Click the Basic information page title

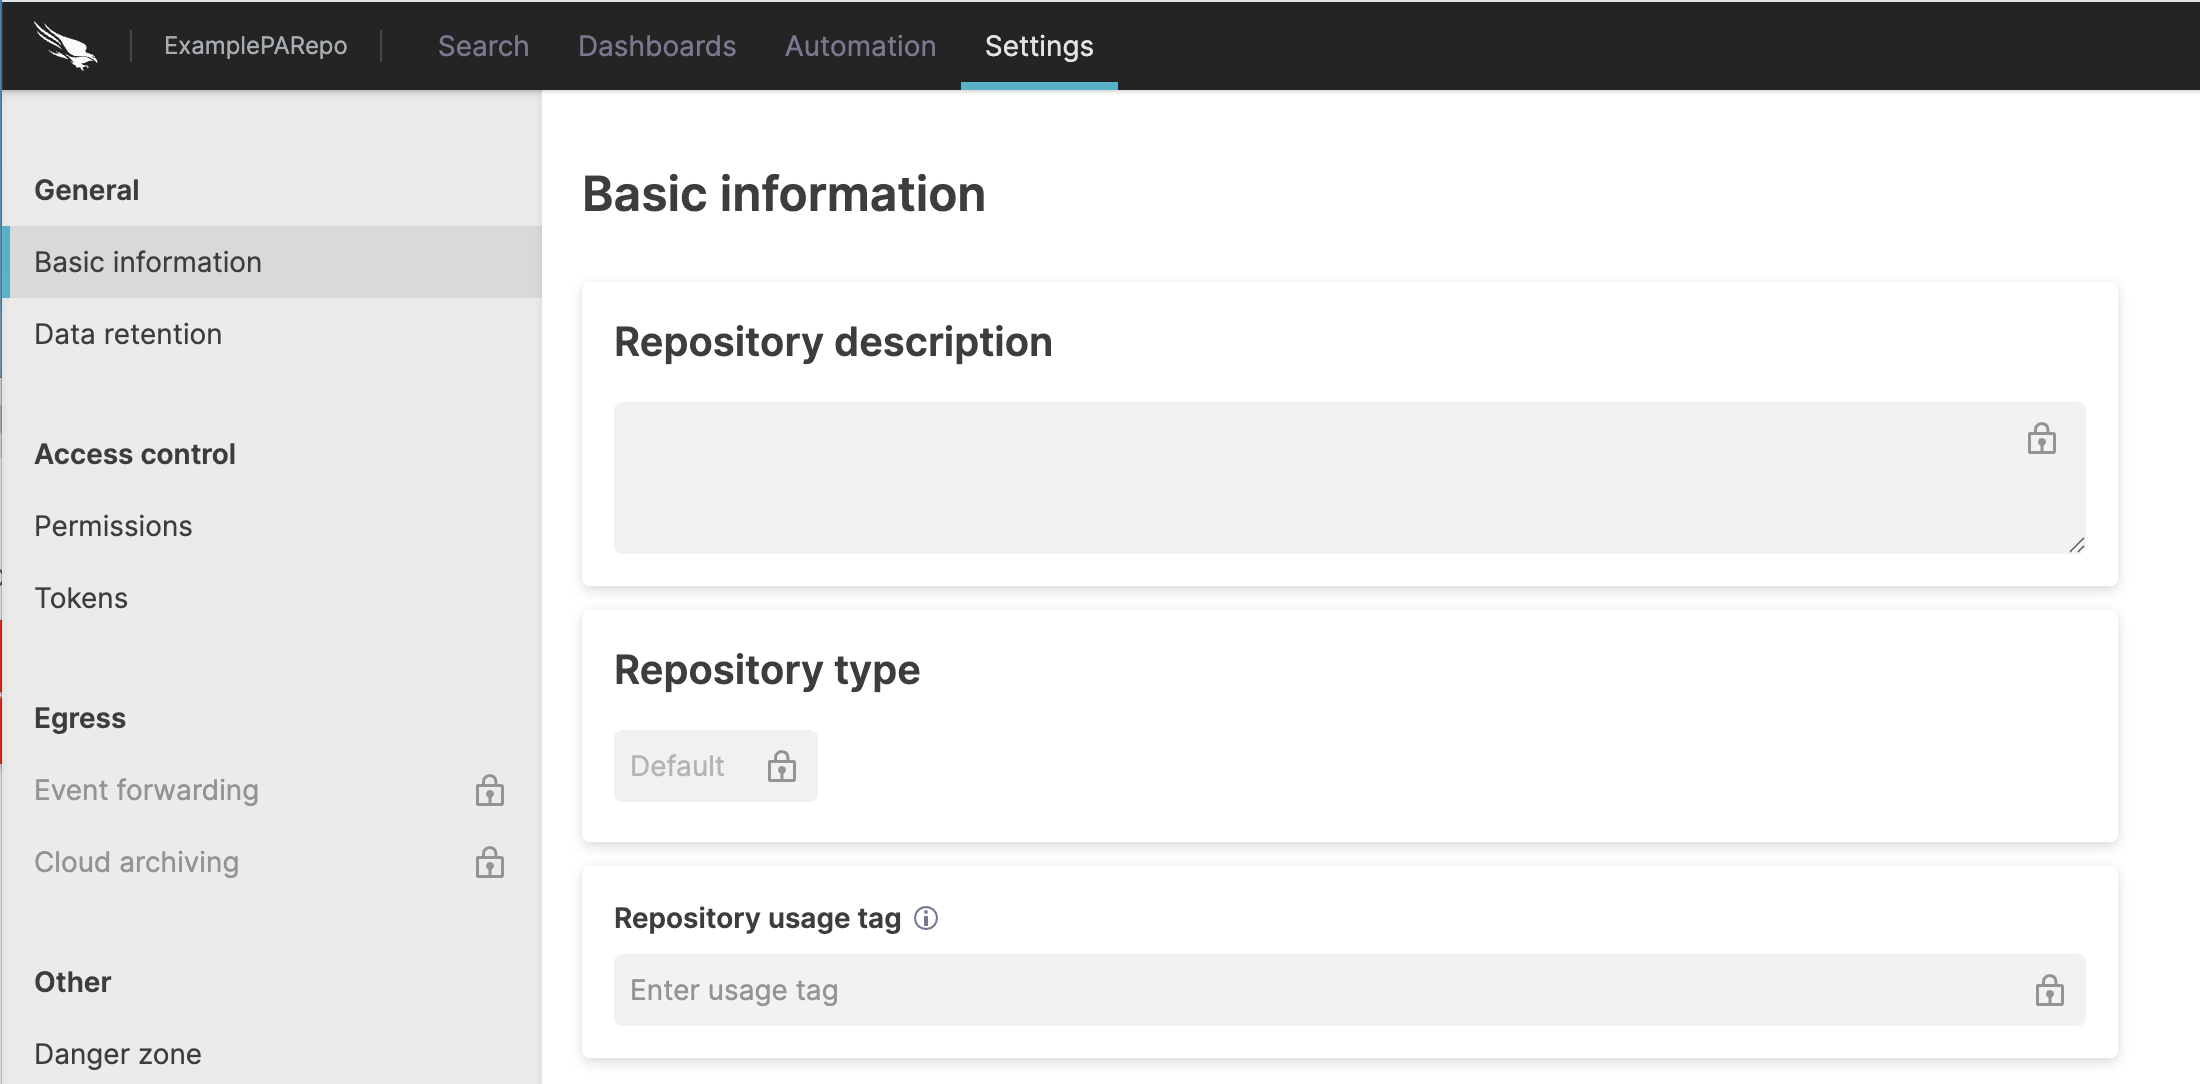784,194
